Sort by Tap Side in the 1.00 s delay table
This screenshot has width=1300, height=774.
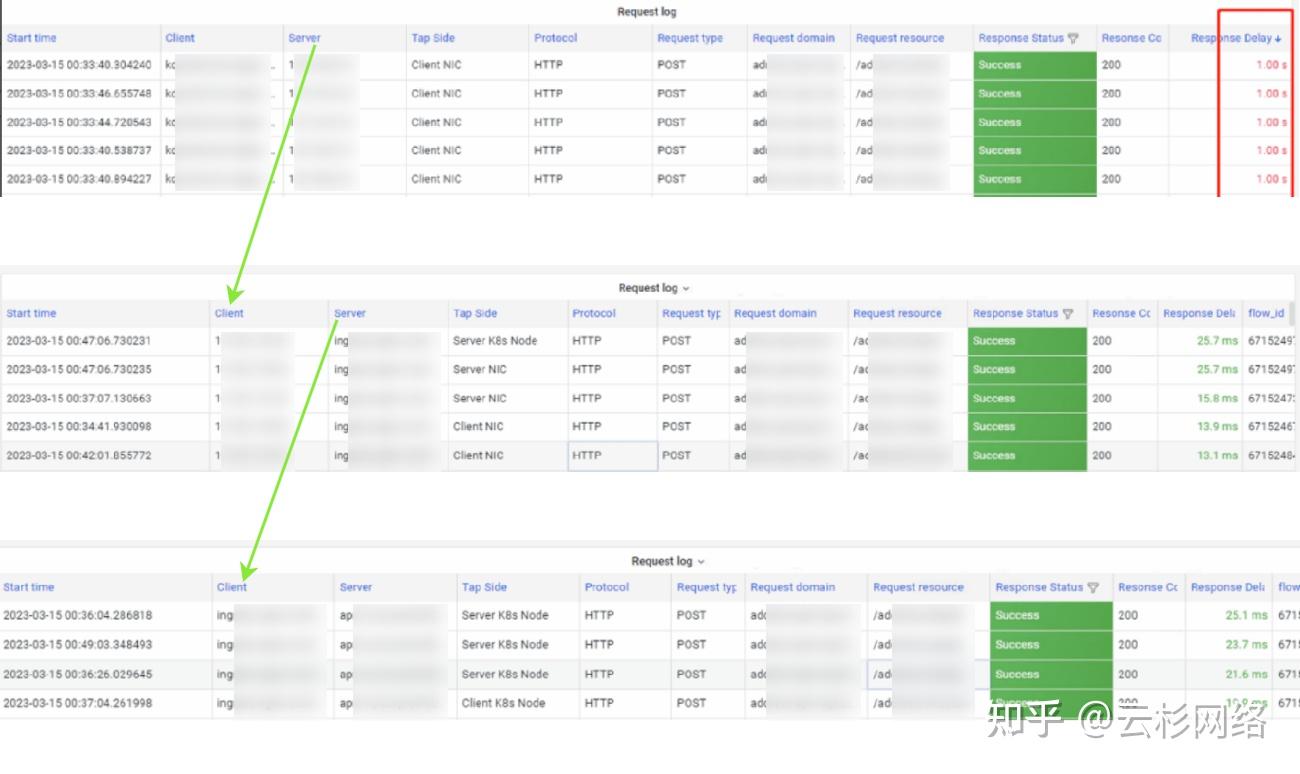[433, 38]
